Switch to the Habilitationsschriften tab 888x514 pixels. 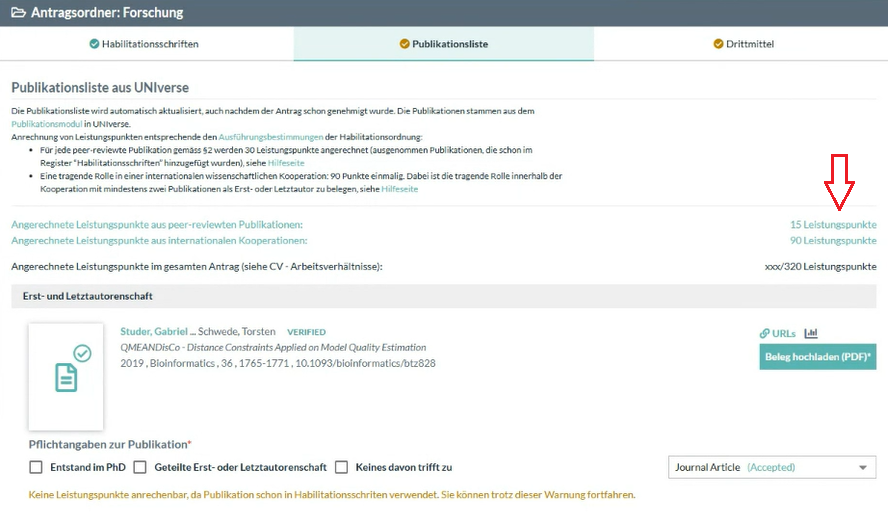146,44
